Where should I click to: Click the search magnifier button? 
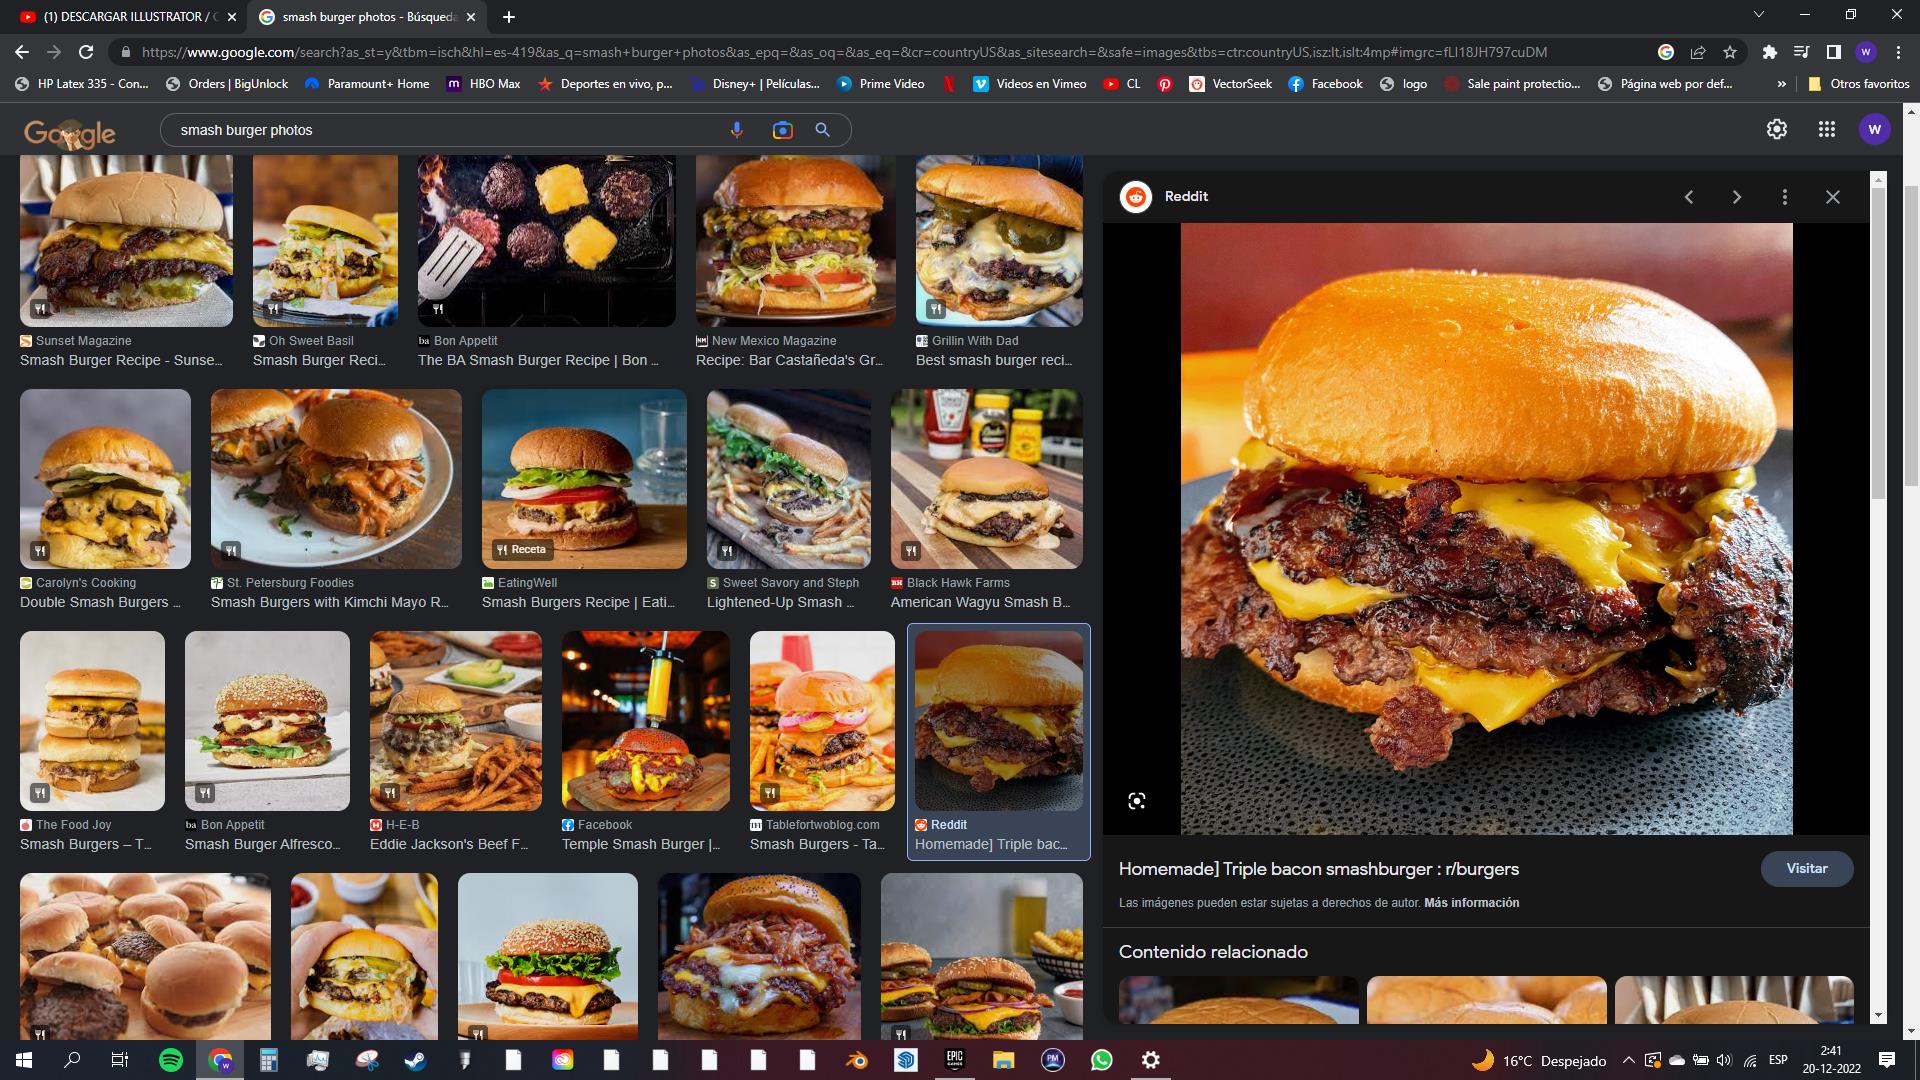tap(822, 130)
